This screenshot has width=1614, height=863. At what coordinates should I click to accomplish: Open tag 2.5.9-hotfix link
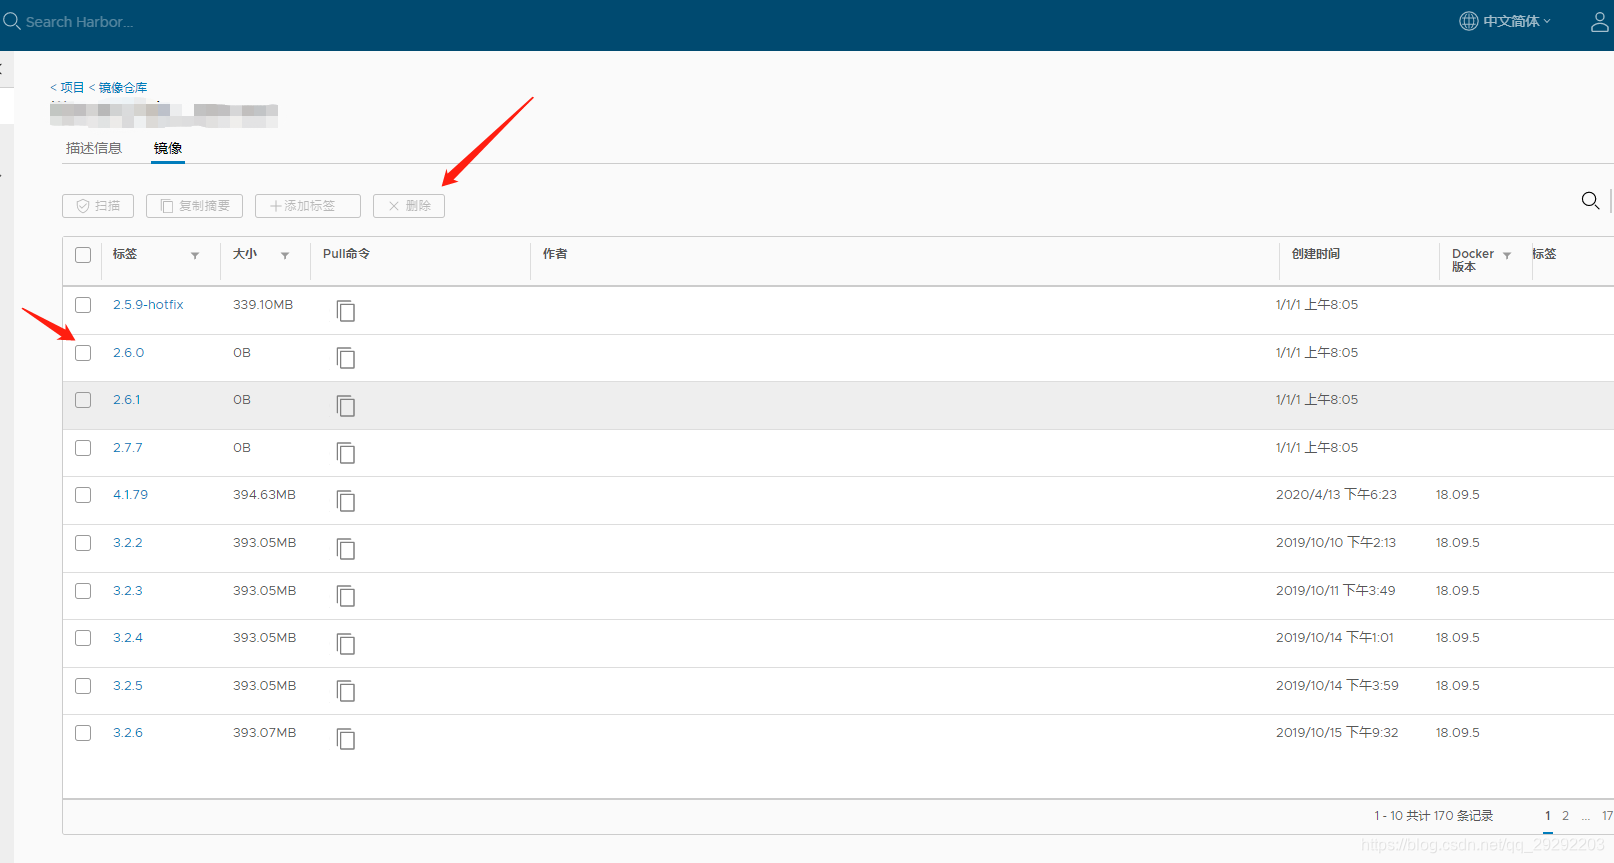point(148,305)
